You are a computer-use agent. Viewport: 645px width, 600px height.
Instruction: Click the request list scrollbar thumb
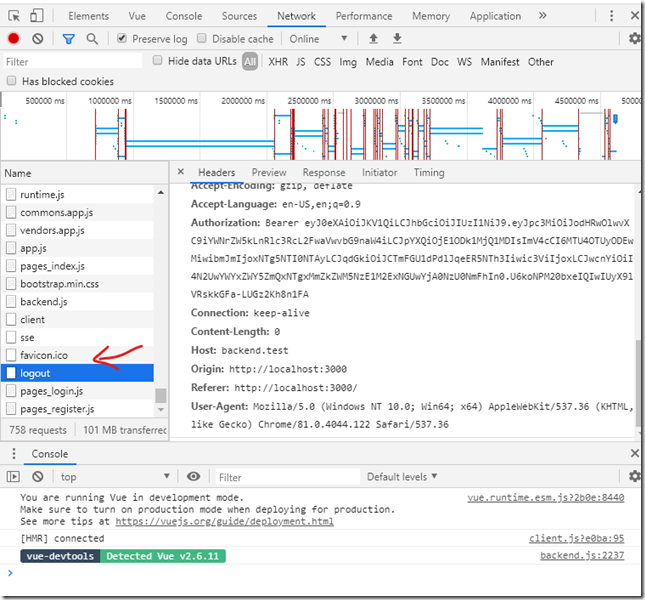point(161,395)
